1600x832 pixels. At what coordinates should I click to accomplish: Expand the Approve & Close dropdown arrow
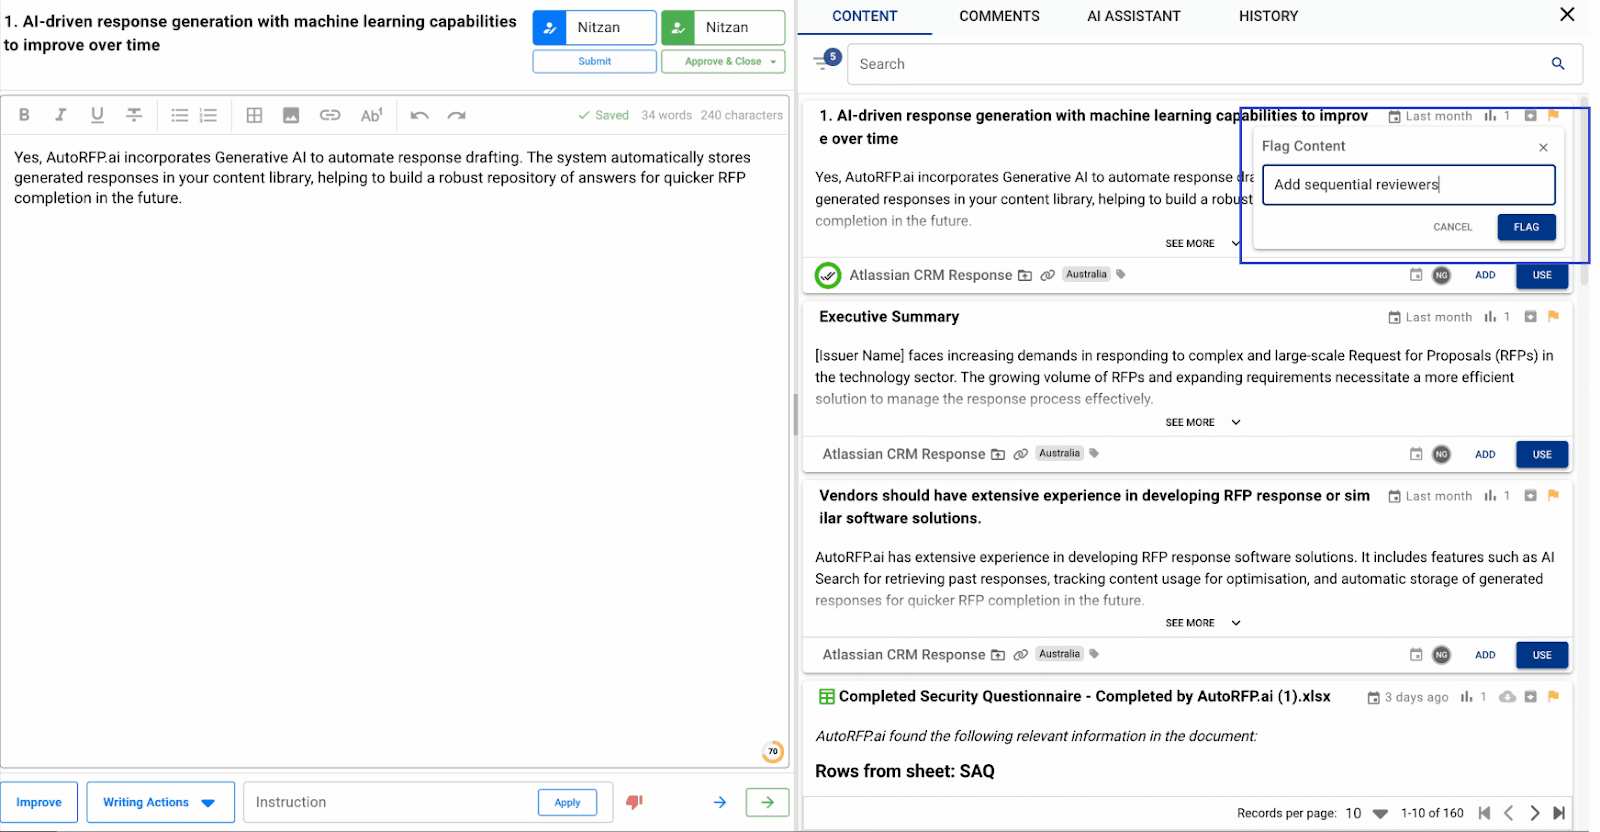pos(773,62)
